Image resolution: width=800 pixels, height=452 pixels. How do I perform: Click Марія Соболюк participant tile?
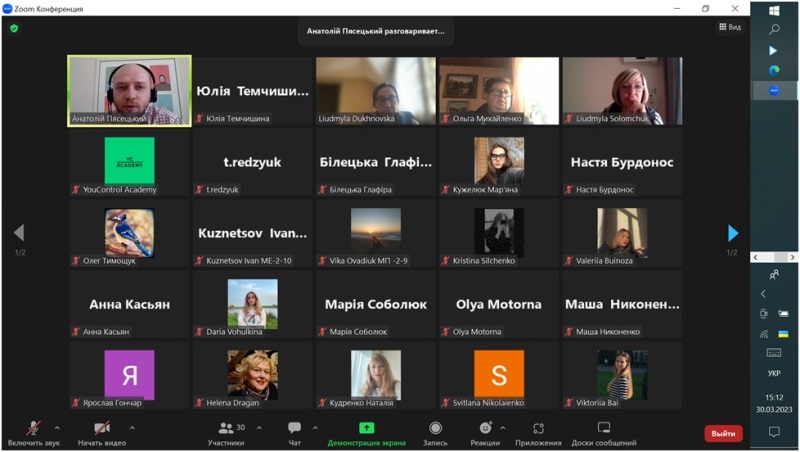tap(376, 304)
